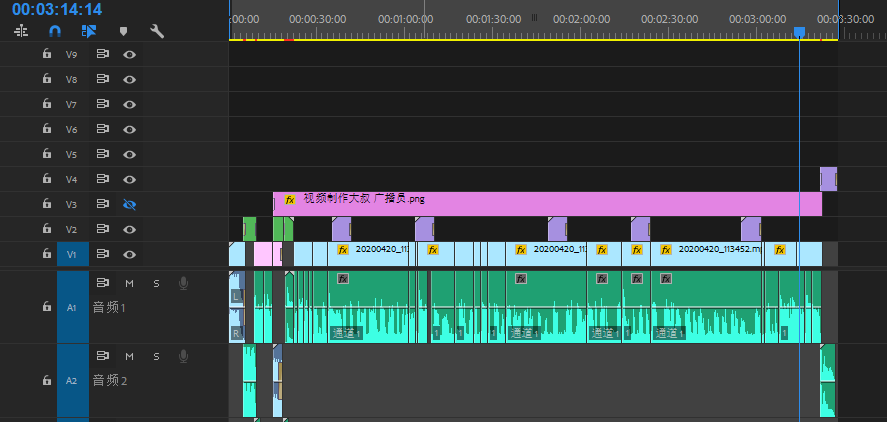Toggle Linked Selection icon
887x422 pixels.
pyautogui.click(x=89, y=31)
